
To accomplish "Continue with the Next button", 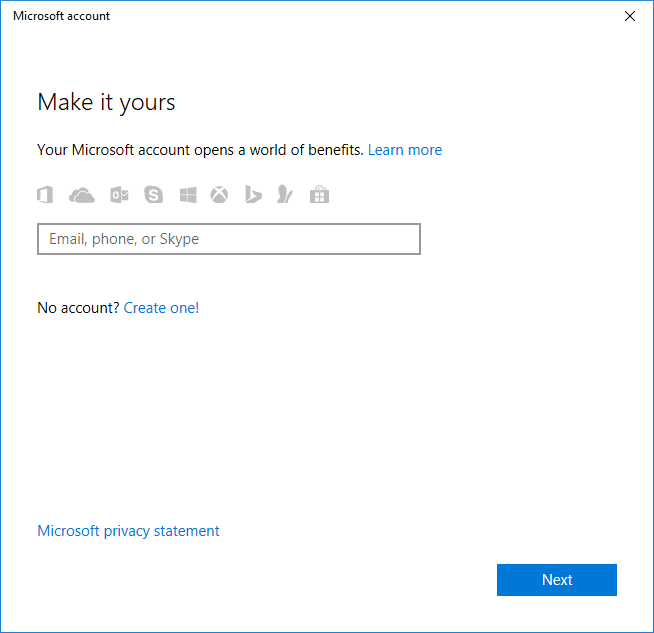I will [x=557, y=580].
